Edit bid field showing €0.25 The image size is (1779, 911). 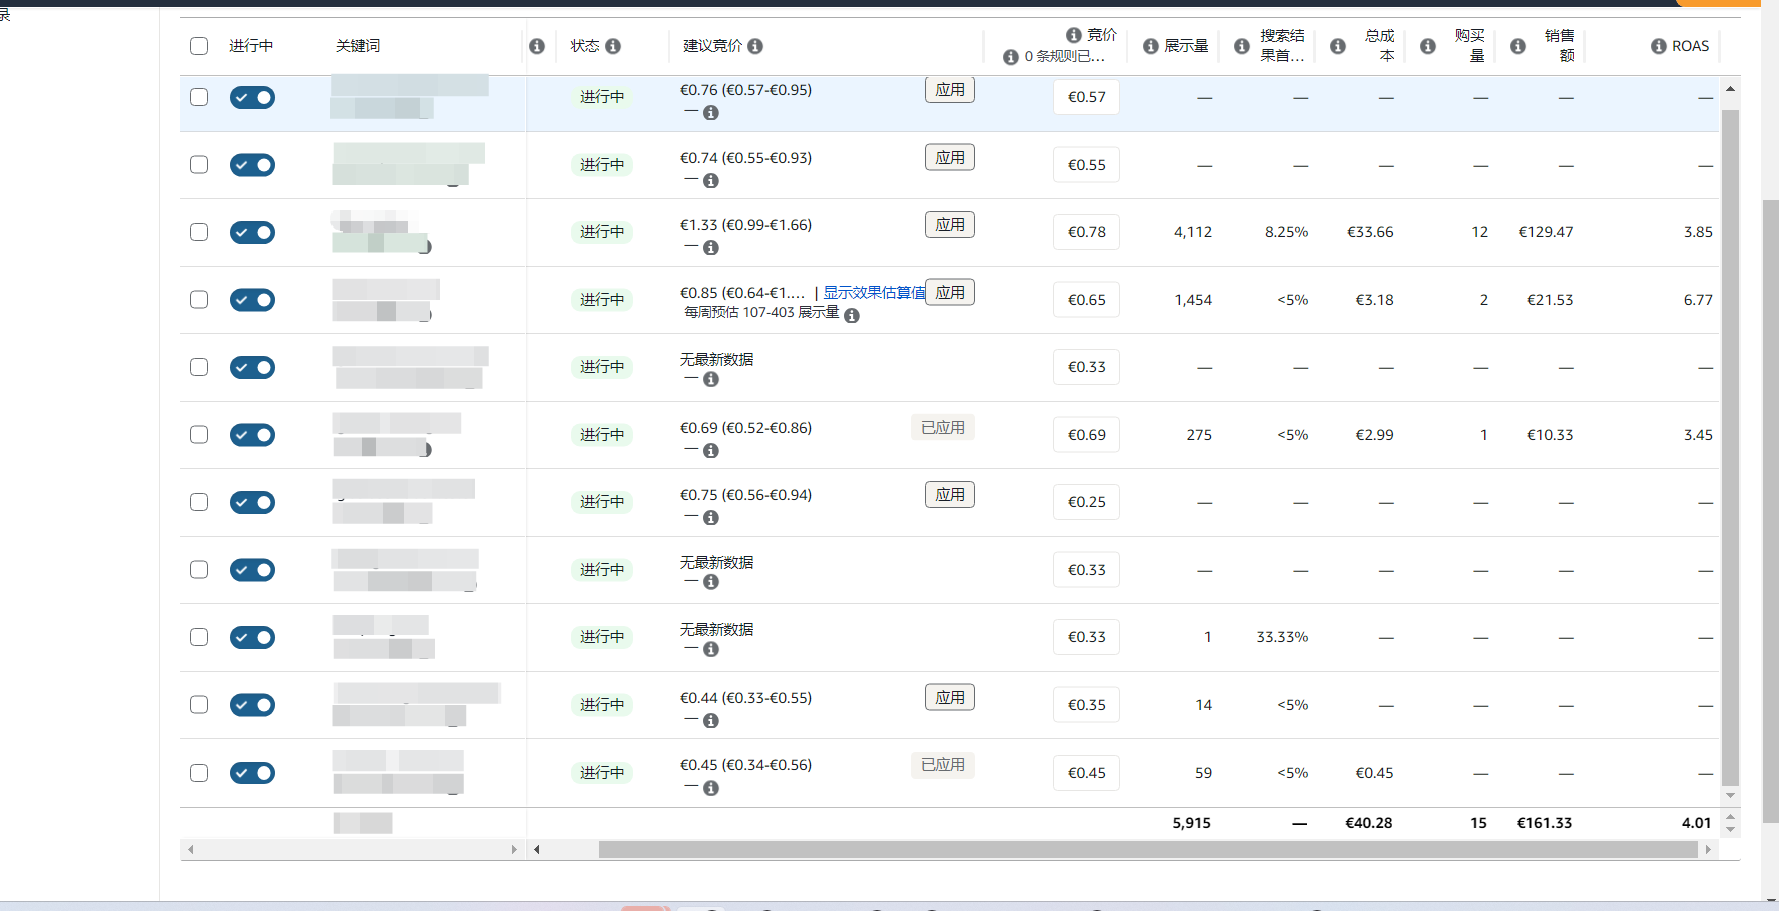click(1086, 502)
